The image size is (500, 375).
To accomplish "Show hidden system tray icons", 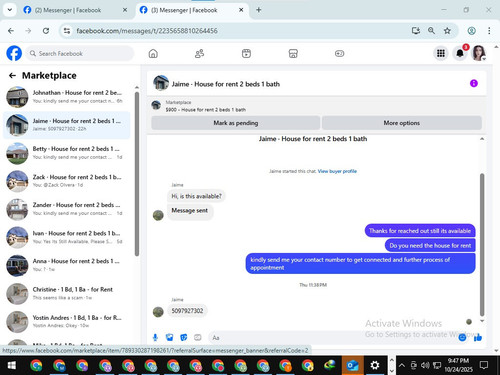I will click(402, 366).
